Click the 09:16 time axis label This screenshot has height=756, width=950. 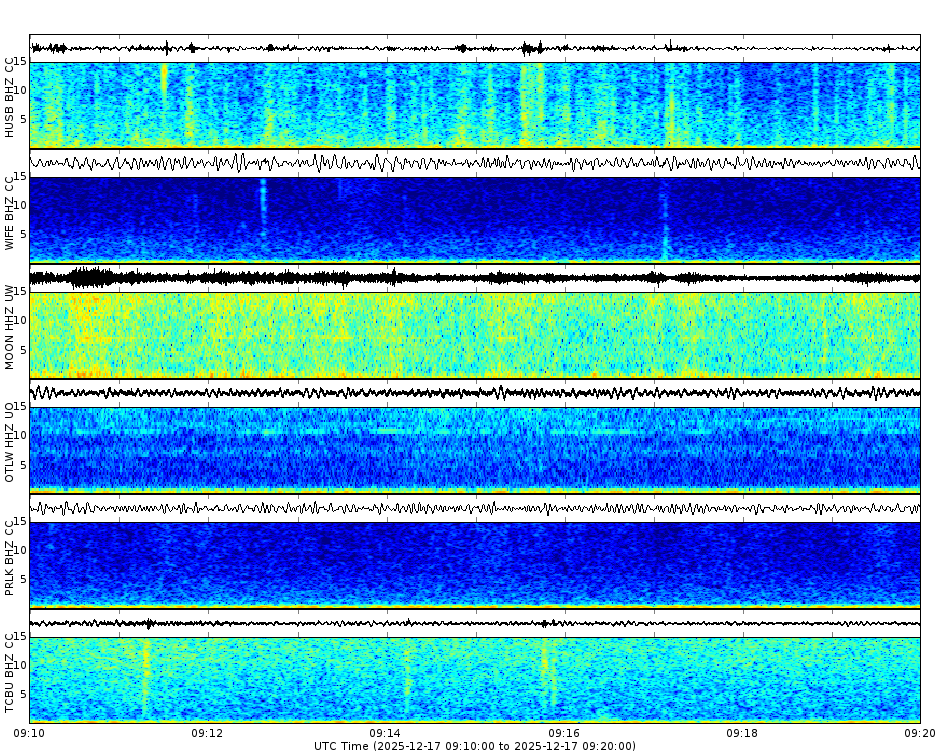[x=564, y=731]
